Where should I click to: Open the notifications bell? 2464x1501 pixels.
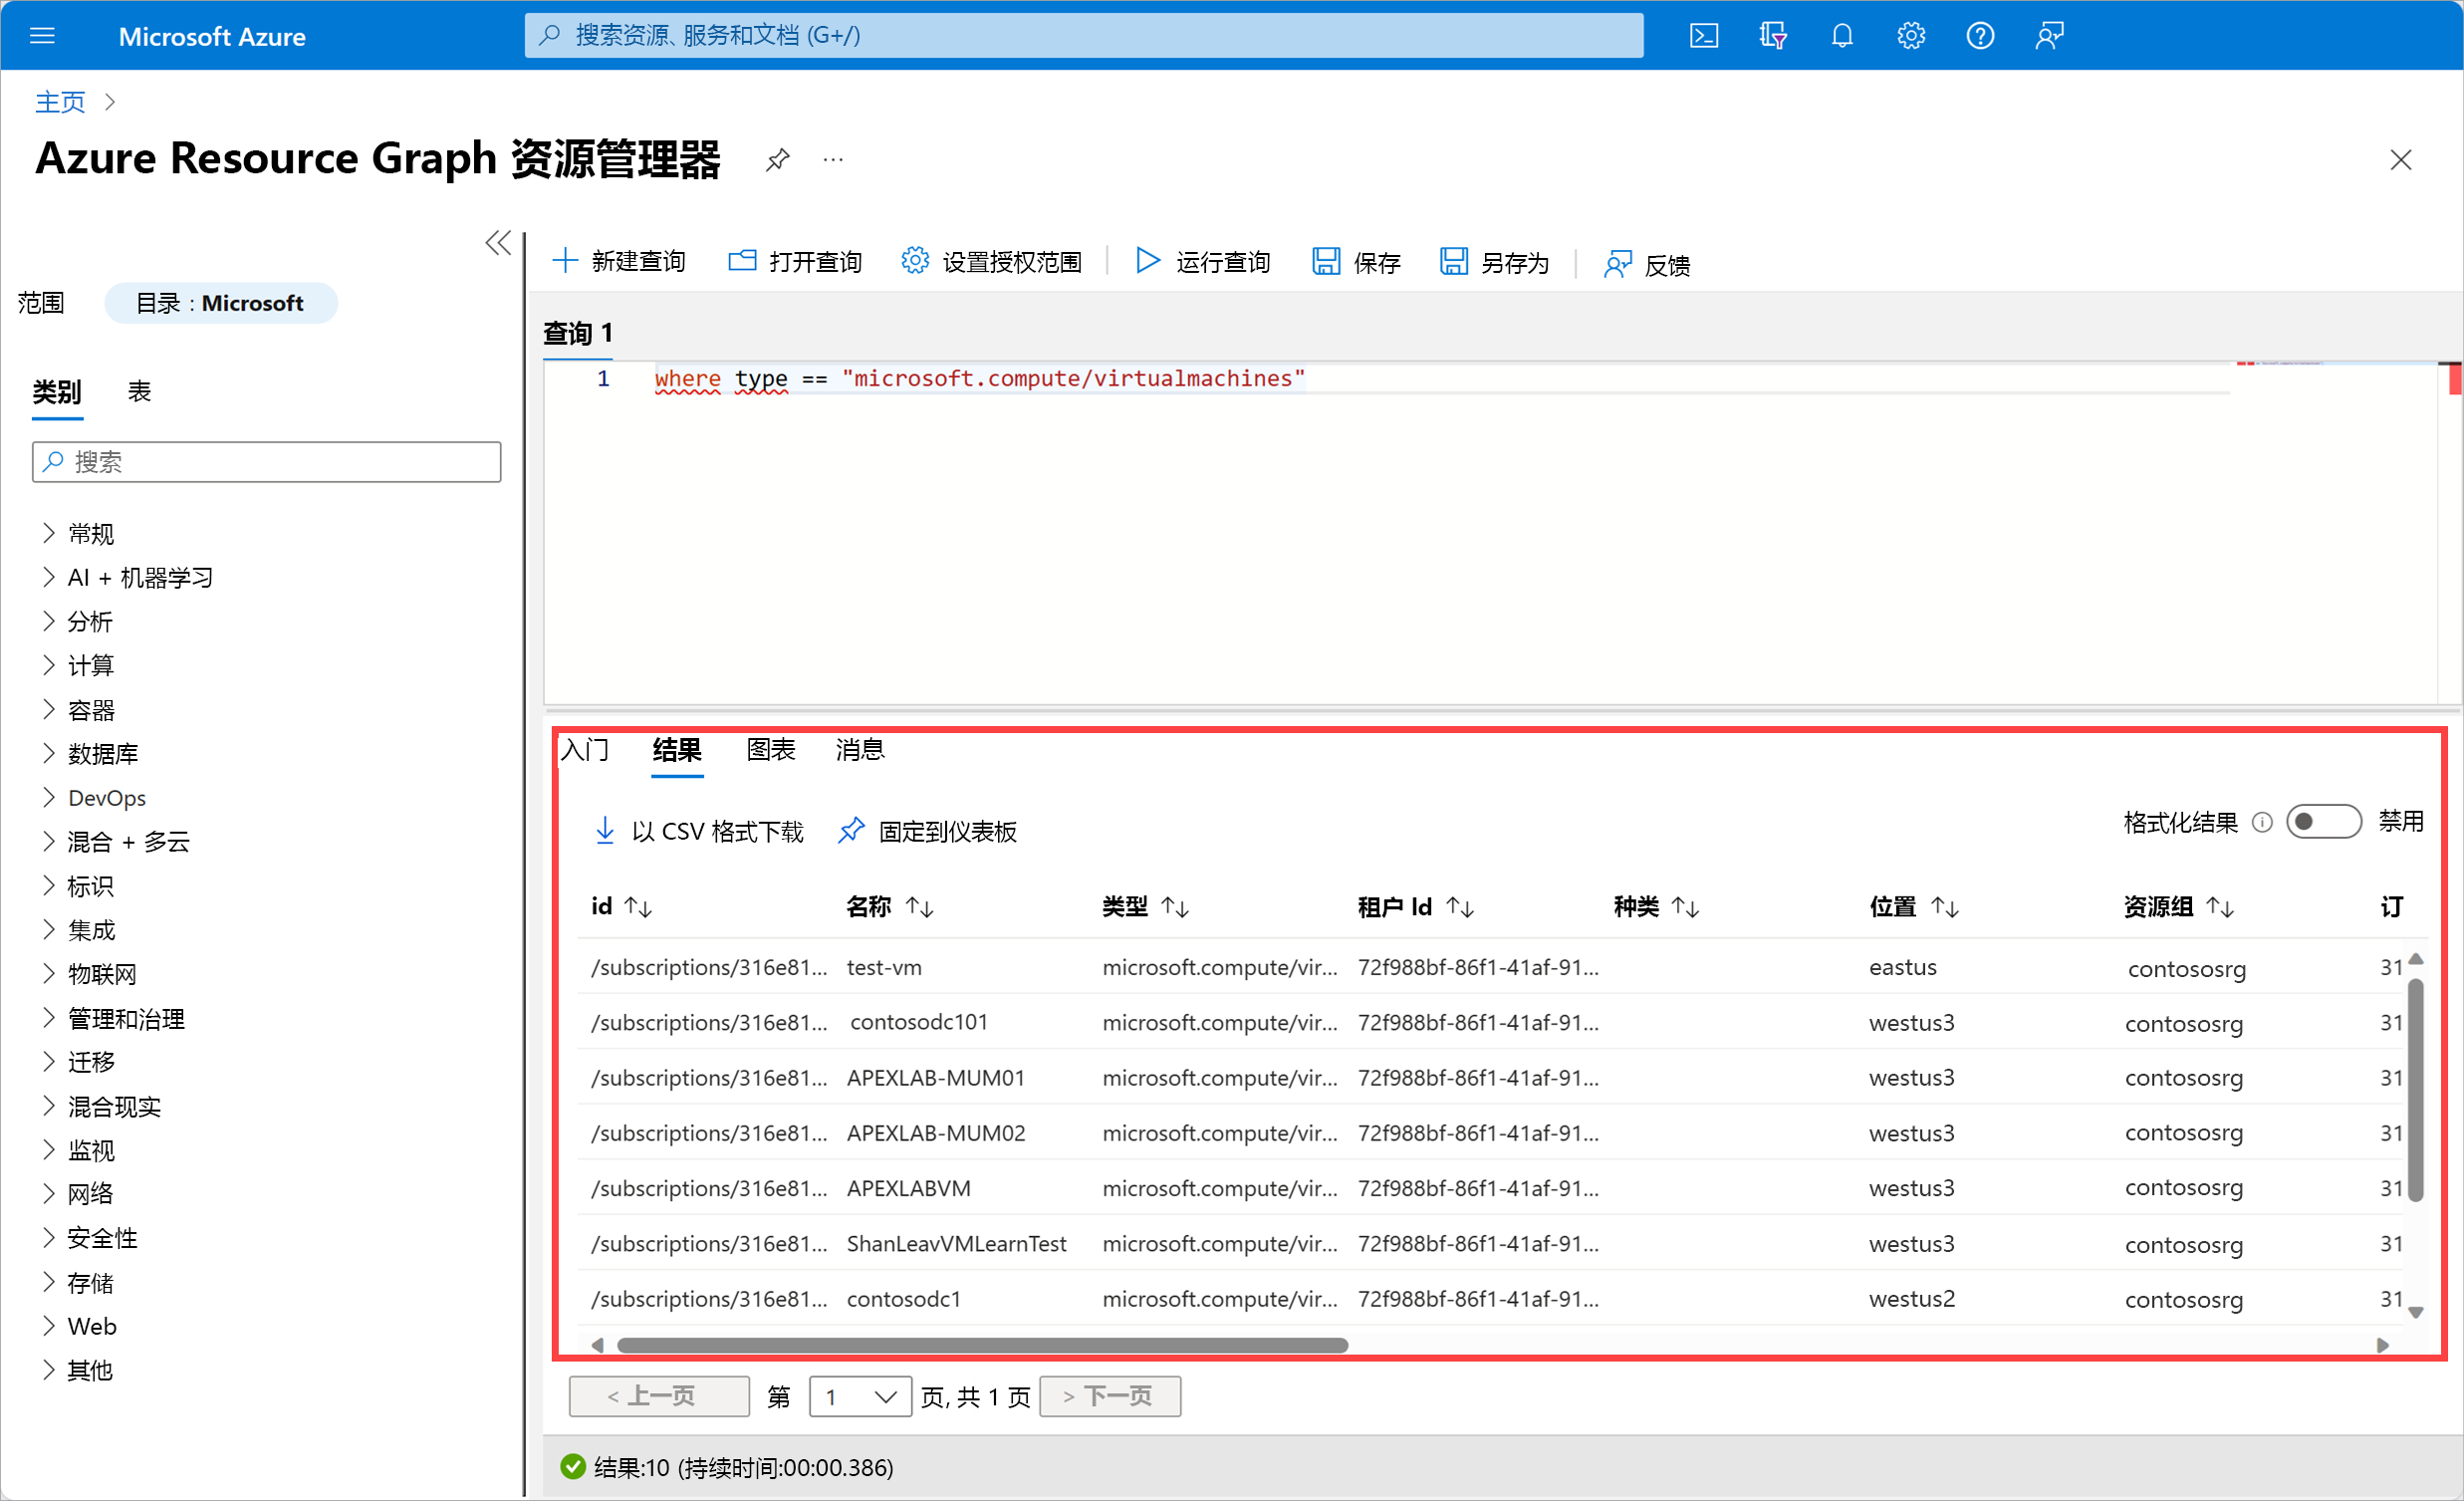1841,36
